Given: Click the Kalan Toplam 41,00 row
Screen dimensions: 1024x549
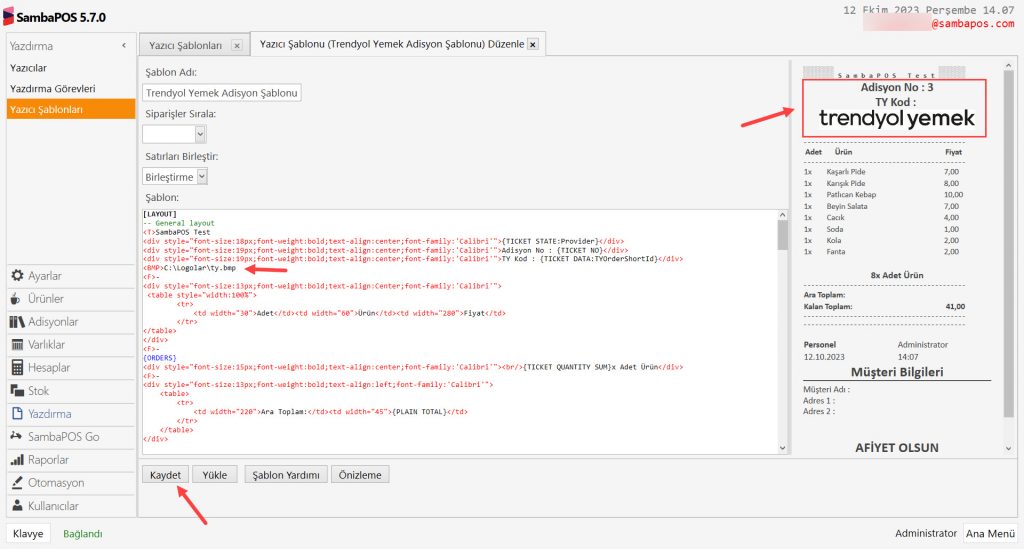Looking at the screenshot, I should [884, 306].
